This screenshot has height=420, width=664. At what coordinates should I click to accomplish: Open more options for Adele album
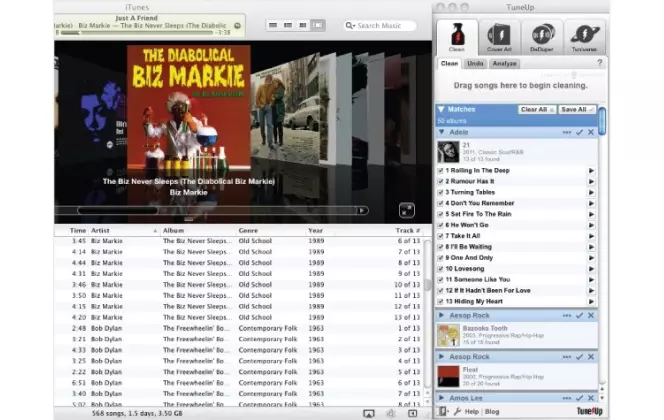pos(567,133)
